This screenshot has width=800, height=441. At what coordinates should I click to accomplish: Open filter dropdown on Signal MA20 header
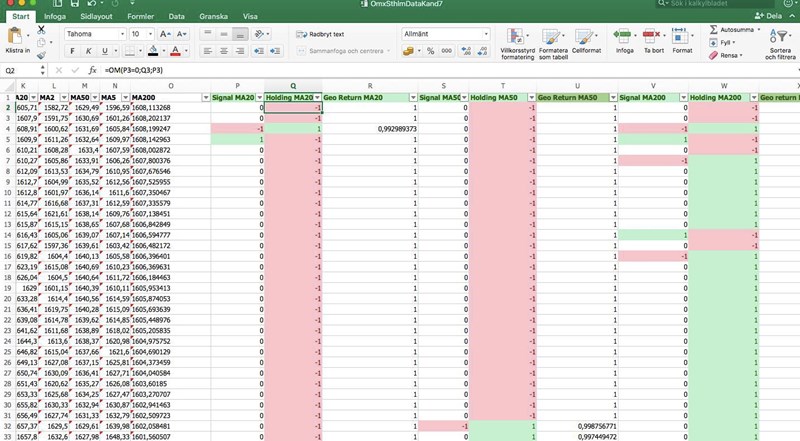coord(260,97)
